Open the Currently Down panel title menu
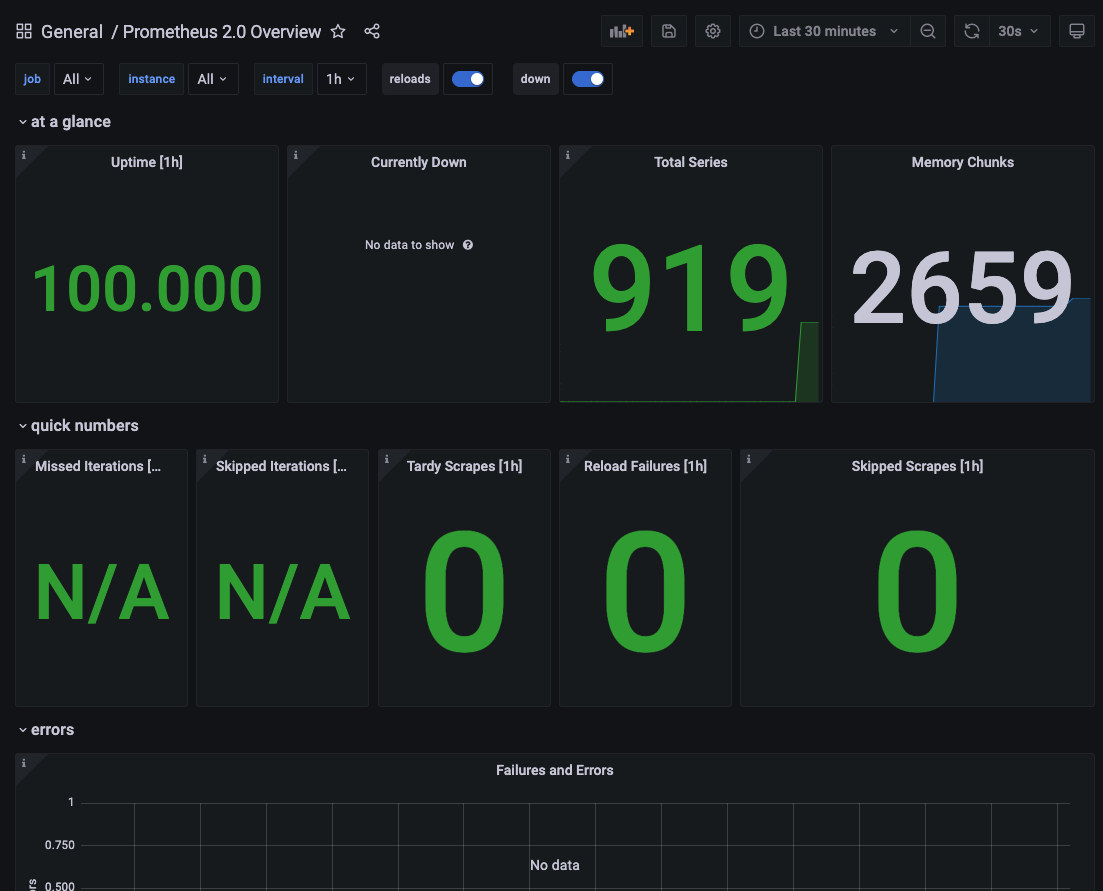Viewport: 1103px width, 891px height. click(x=419, y=162)
